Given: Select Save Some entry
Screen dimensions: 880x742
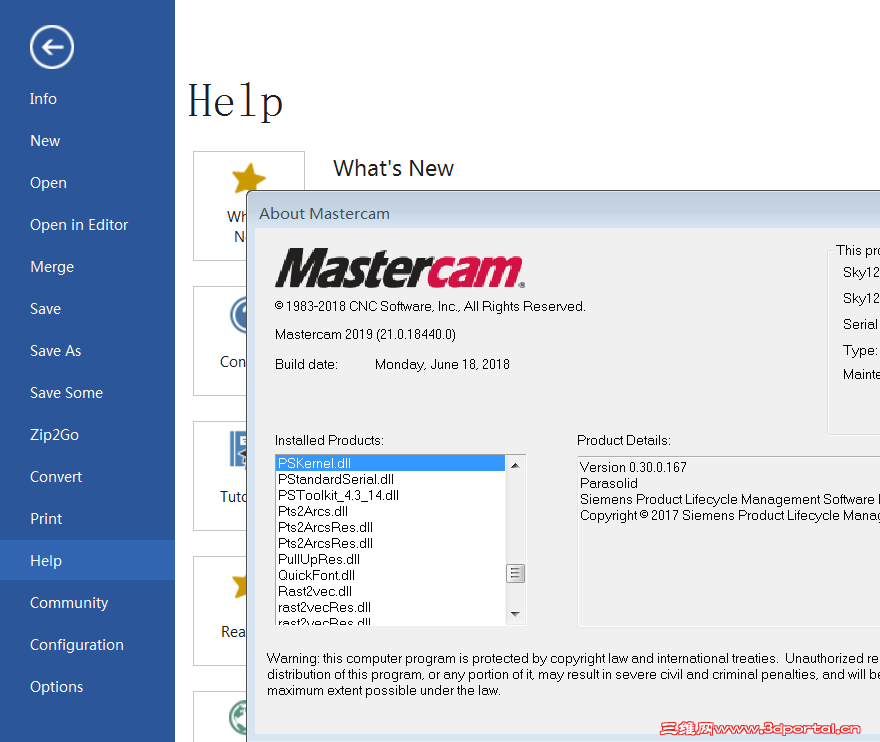Looking at the screenshot, I should tap(66, 393).
